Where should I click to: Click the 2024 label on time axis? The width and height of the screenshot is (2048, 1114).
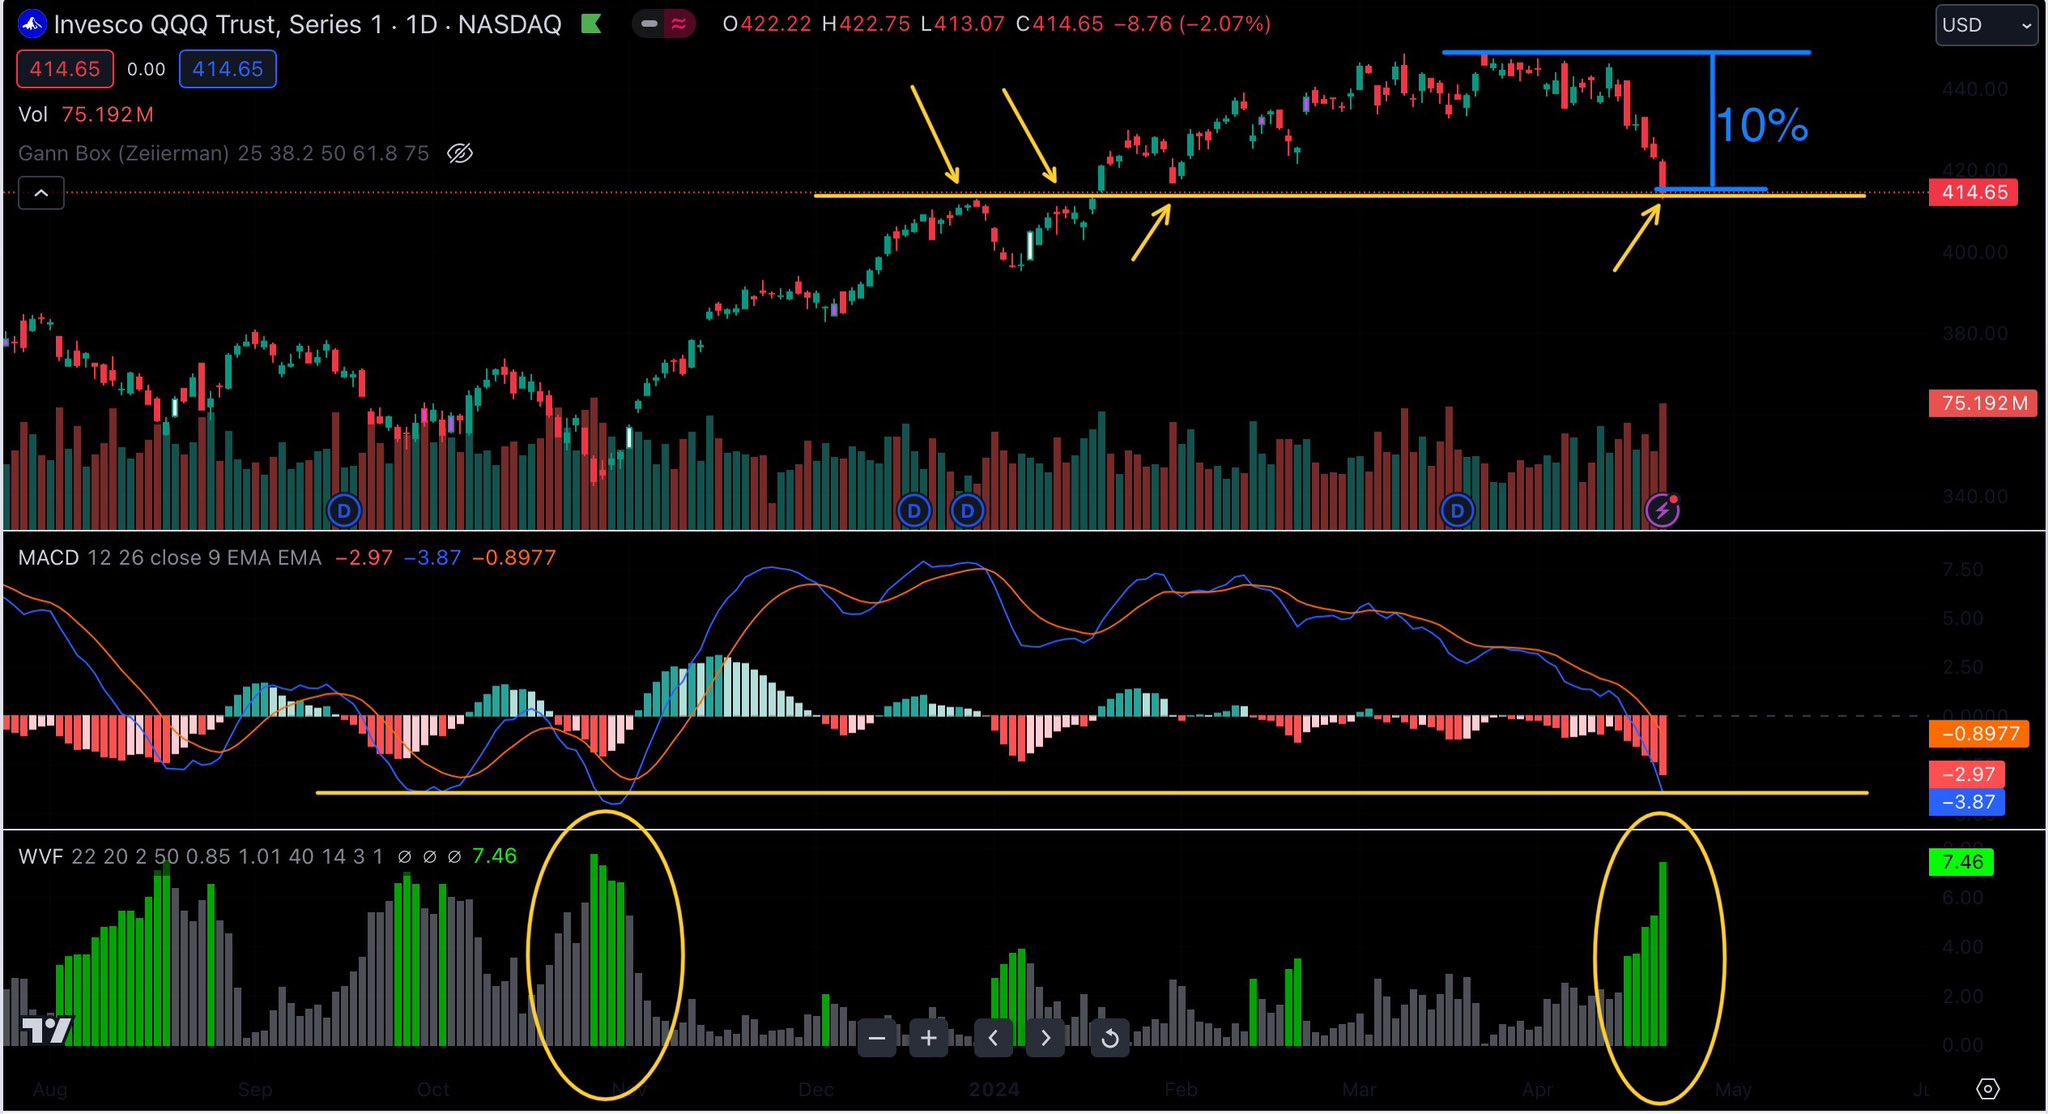point(994,1089)
